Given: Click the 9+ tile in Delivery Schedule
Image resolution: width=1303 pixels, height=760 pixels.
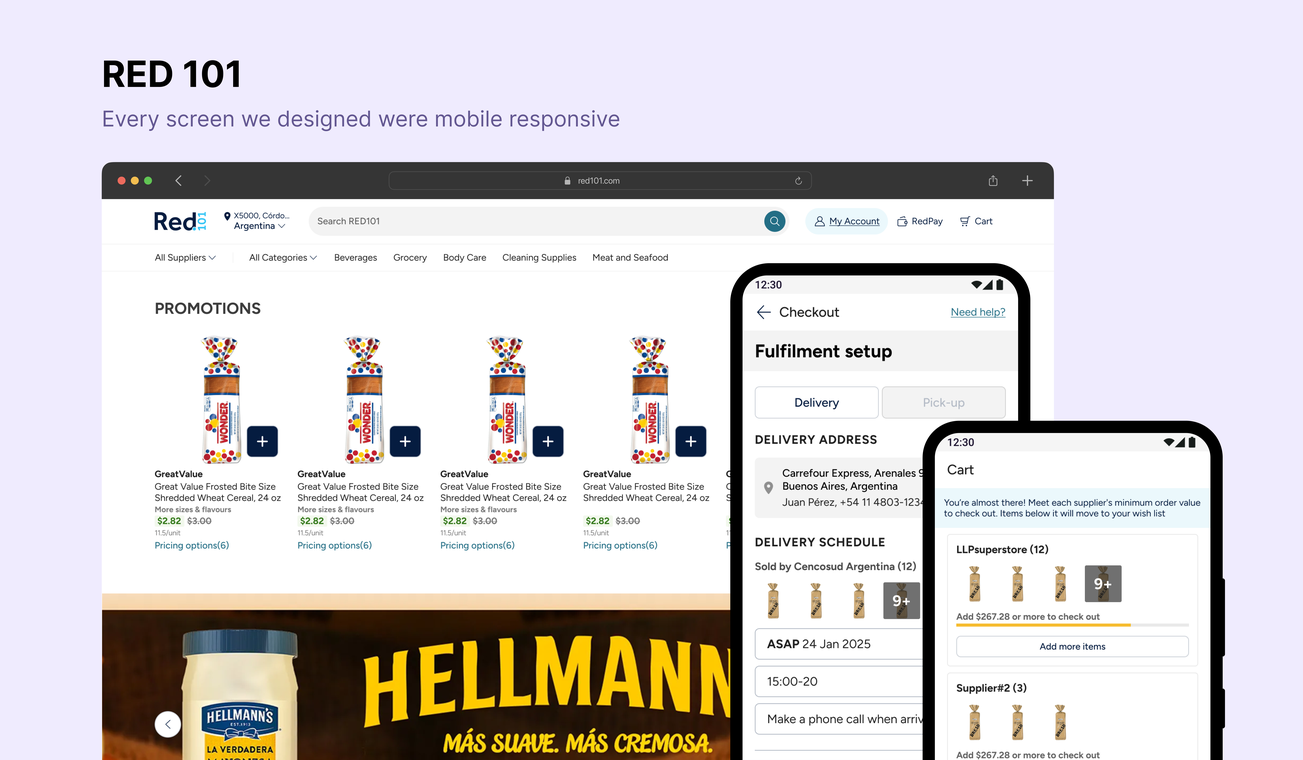Looking at the screenshot, I should [902, 601].
